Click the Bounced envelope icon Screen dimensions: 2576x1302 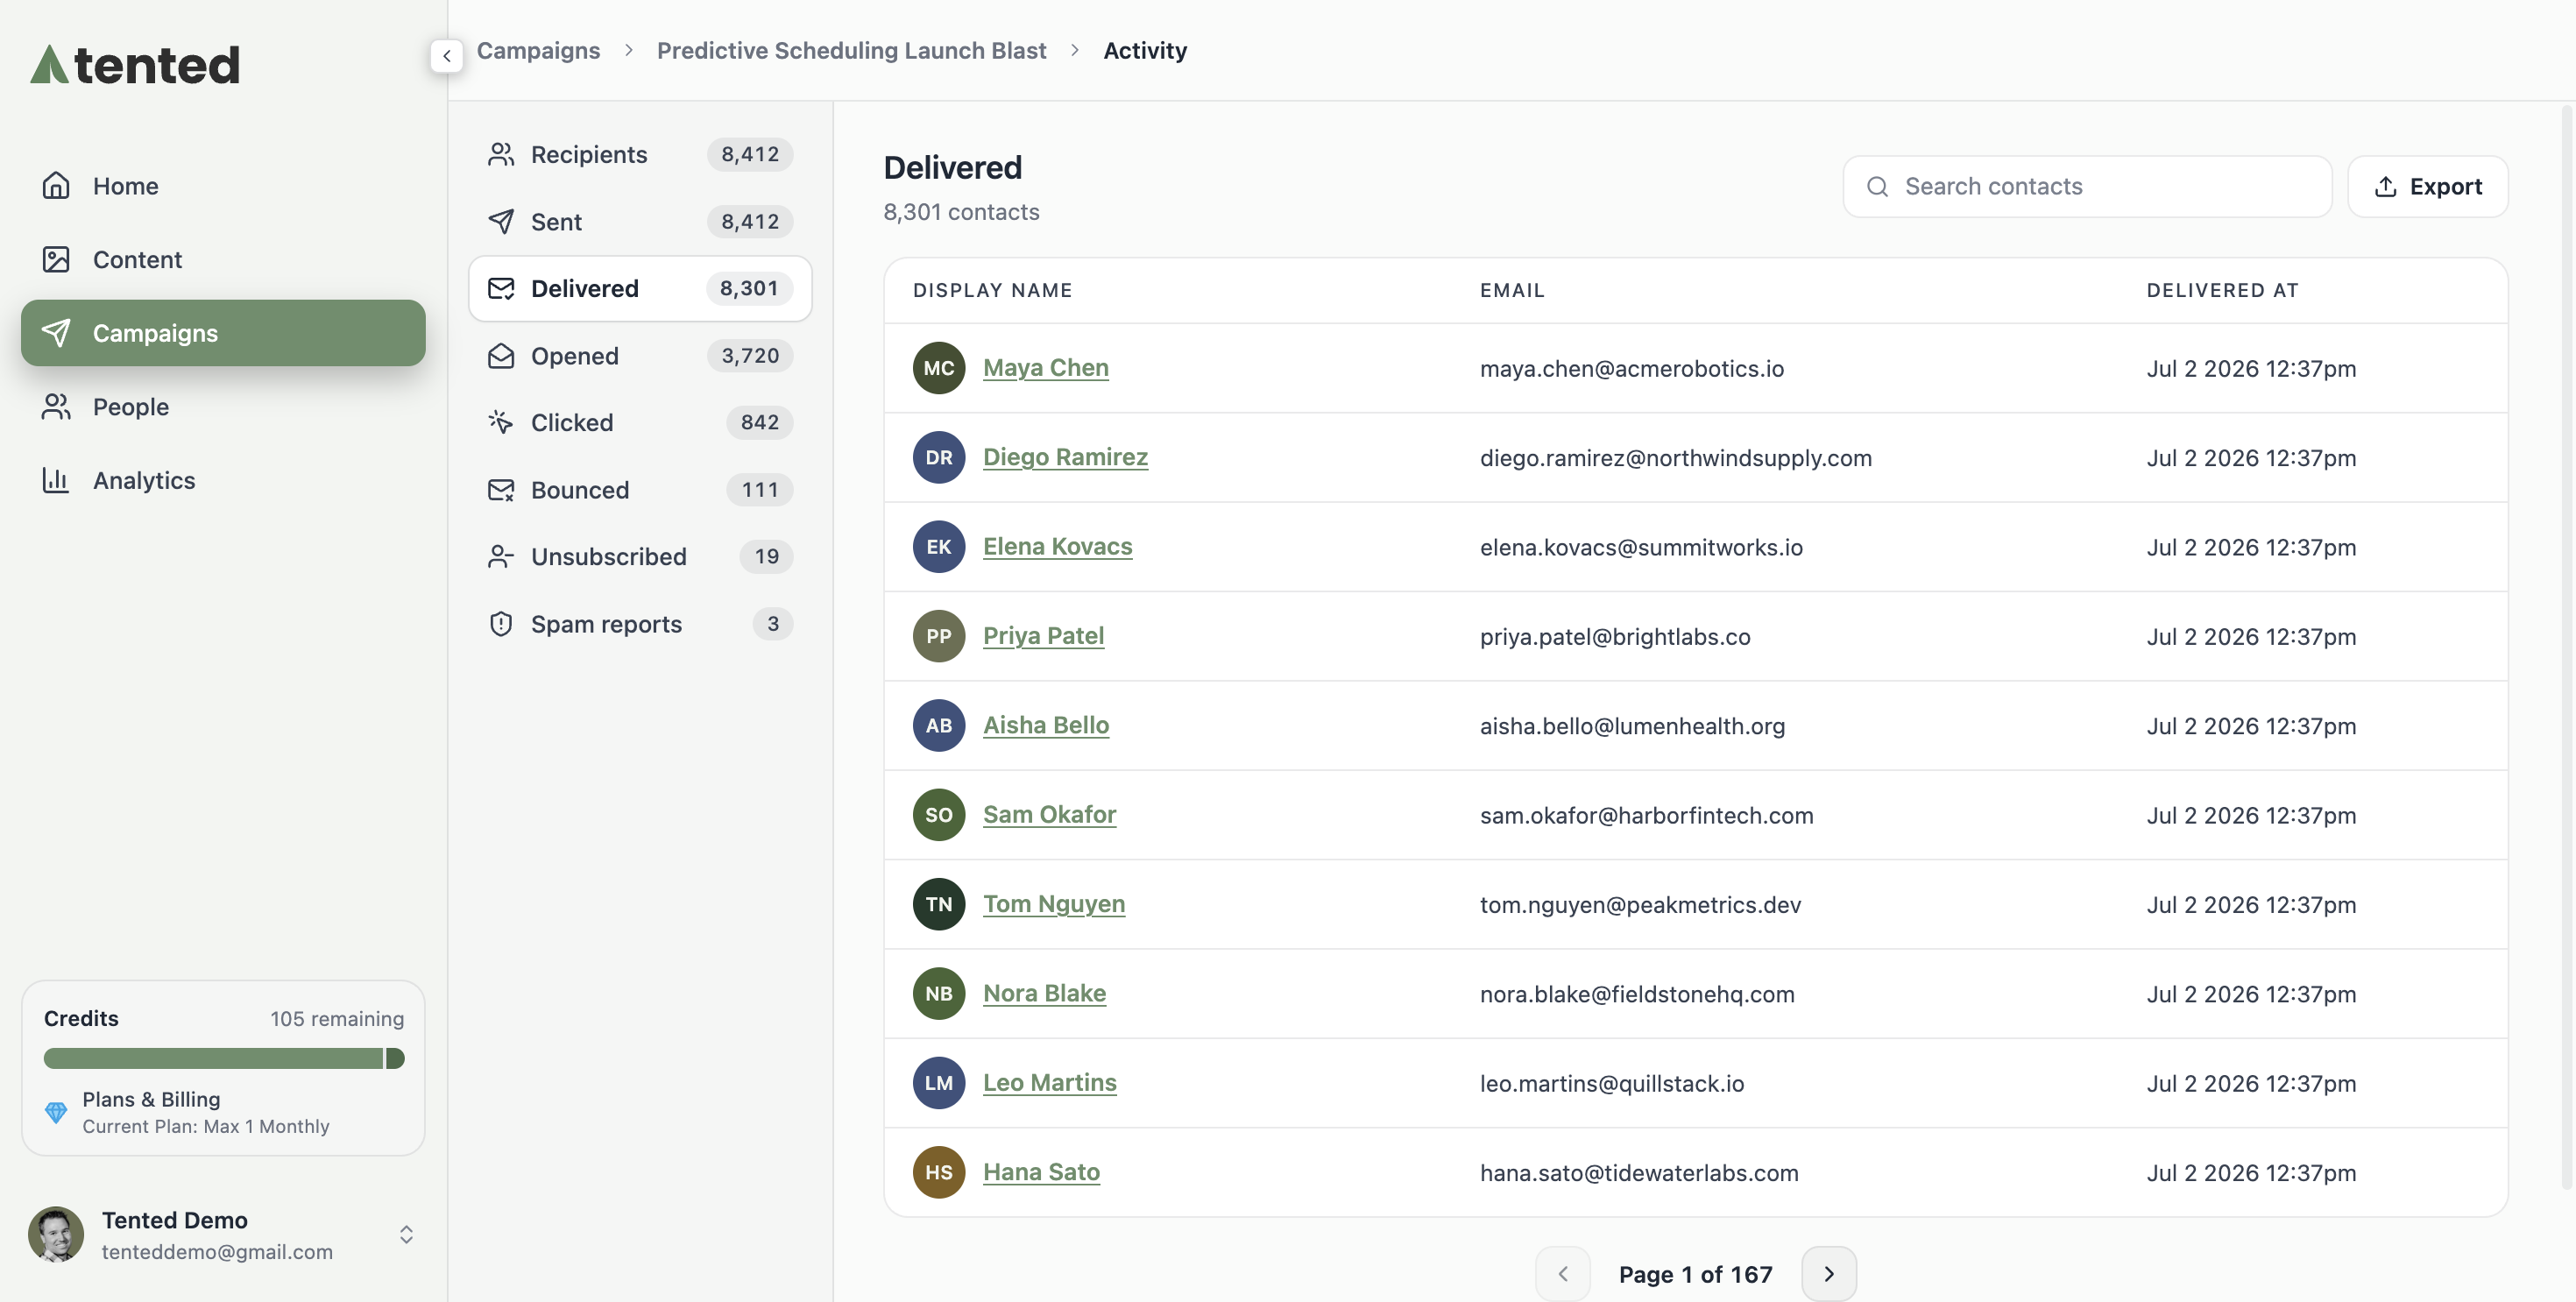pos(501,490)
